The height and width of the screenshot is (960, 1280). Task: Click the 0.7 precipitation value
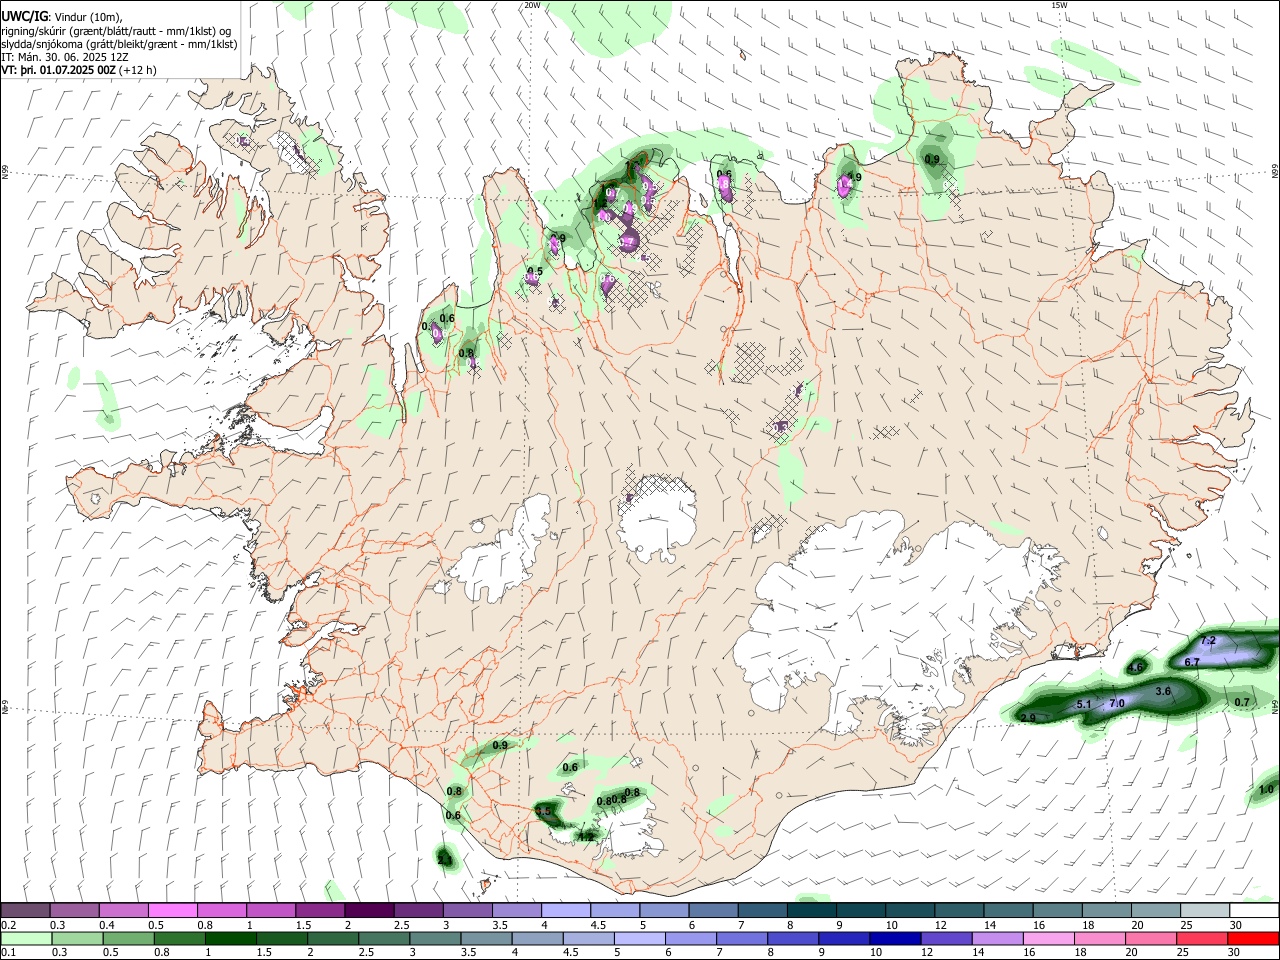[1242, 702]
